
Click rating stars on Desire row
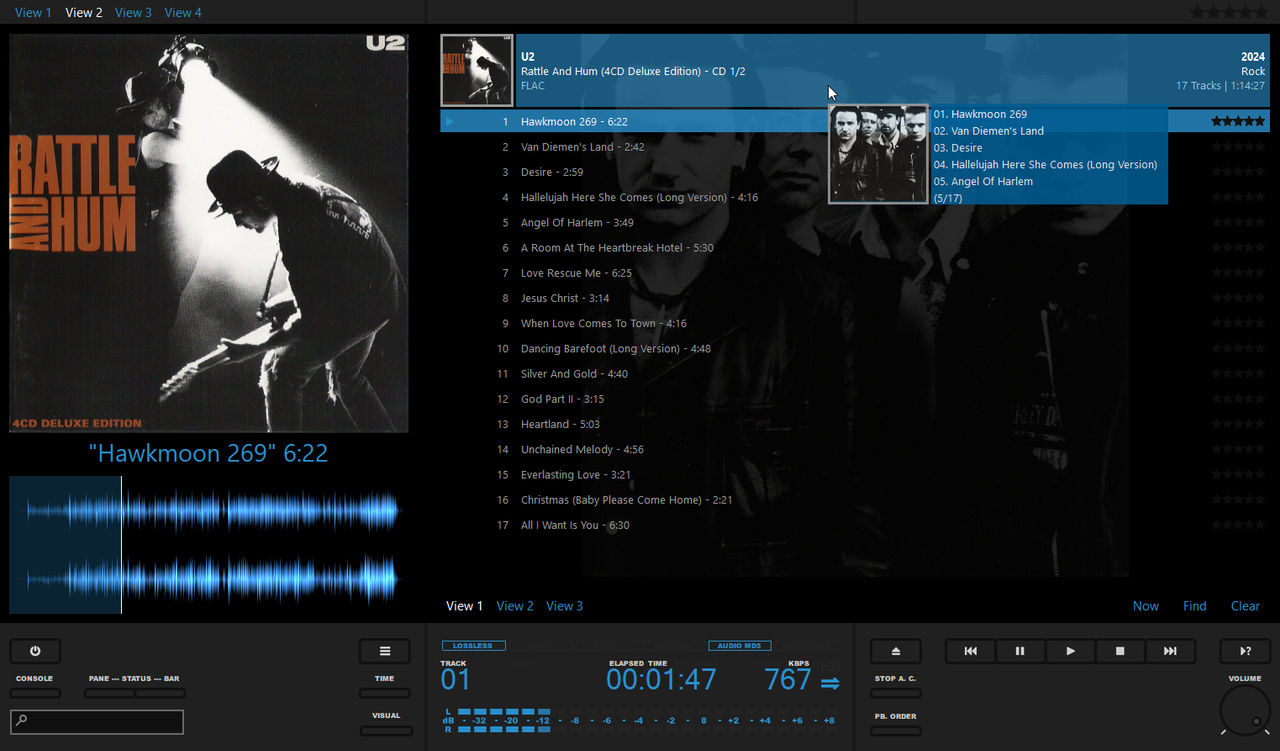1238,172
